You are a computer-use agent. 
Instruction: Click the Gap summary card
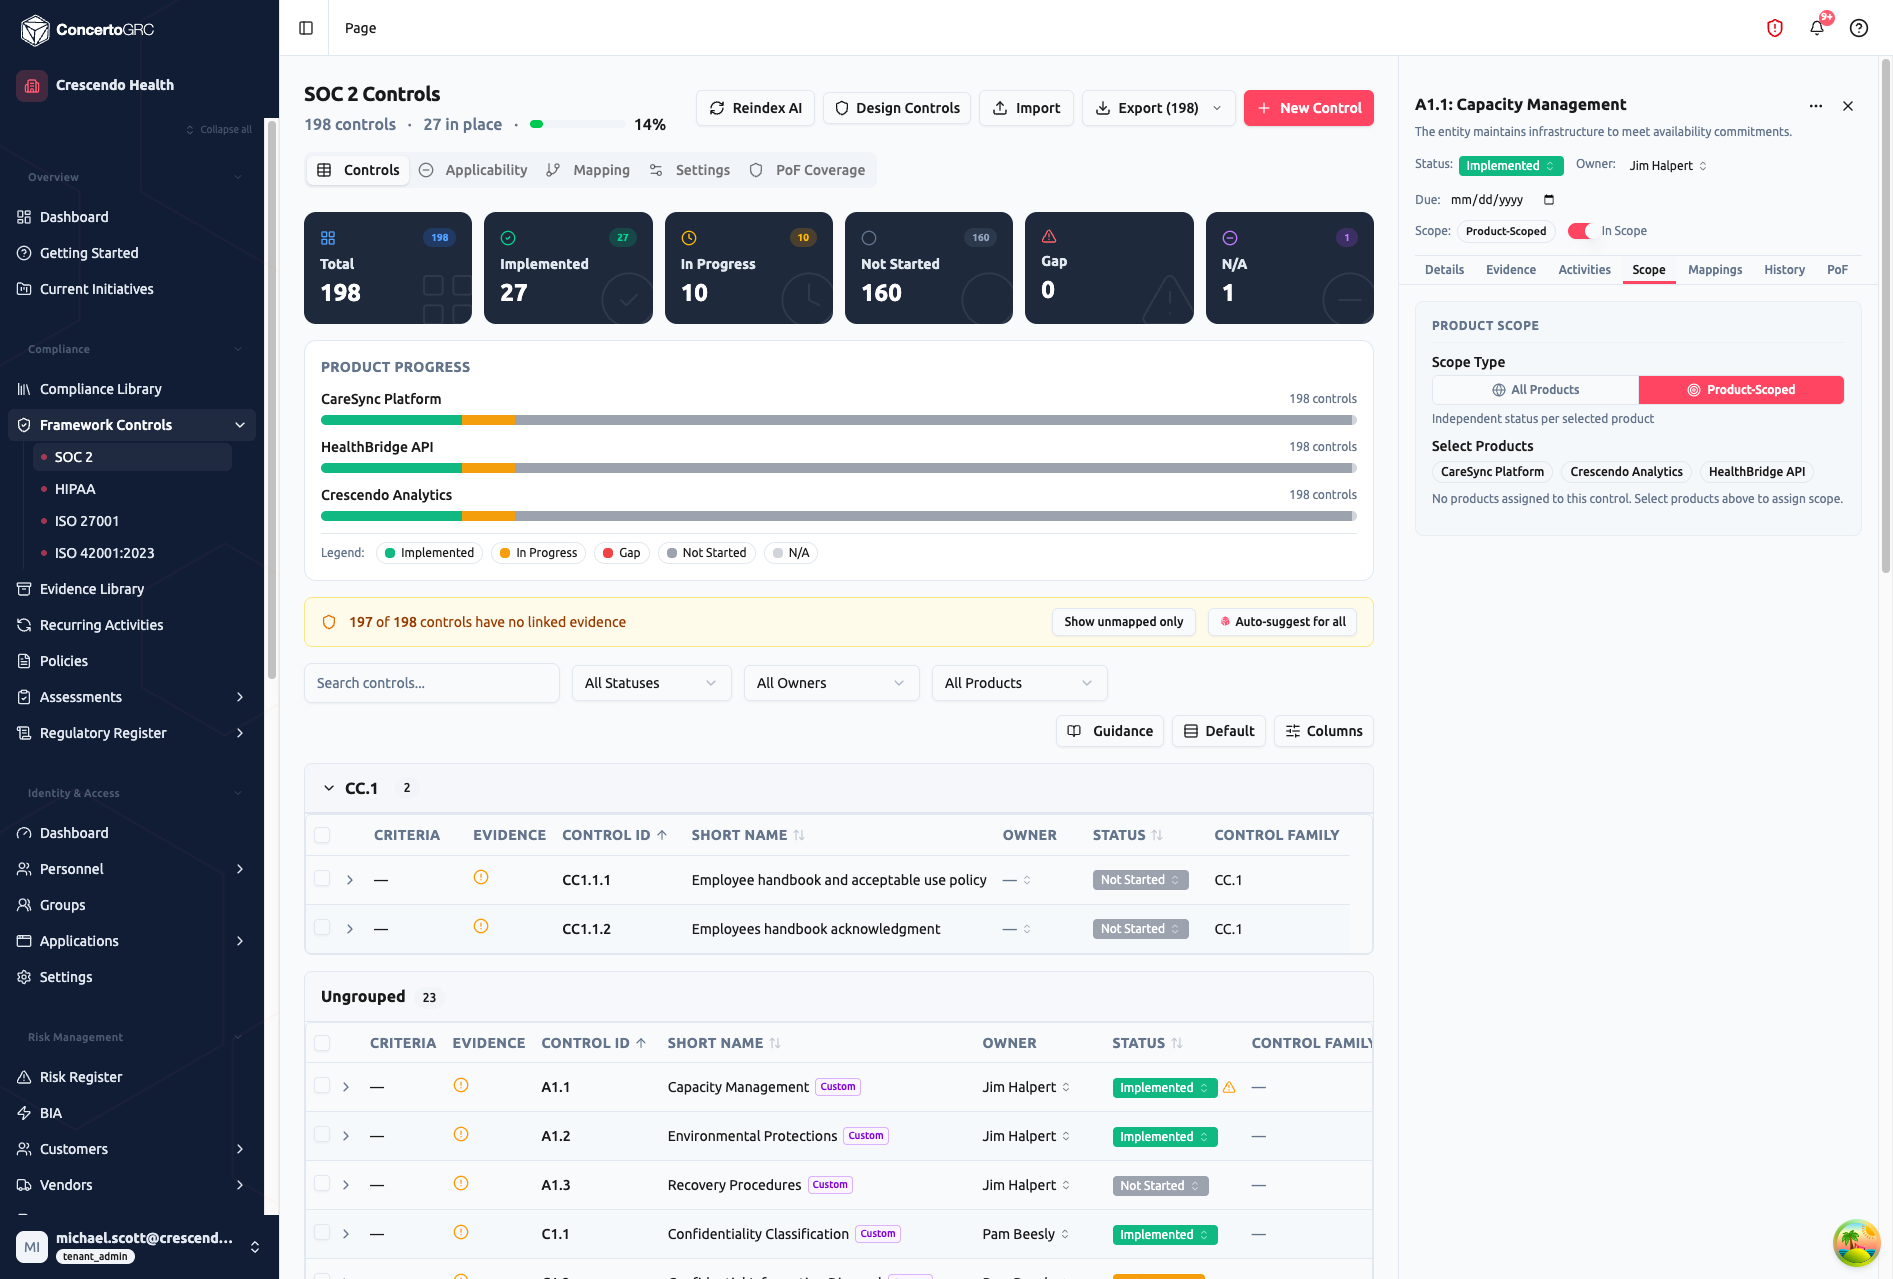tap(1109, 268)
